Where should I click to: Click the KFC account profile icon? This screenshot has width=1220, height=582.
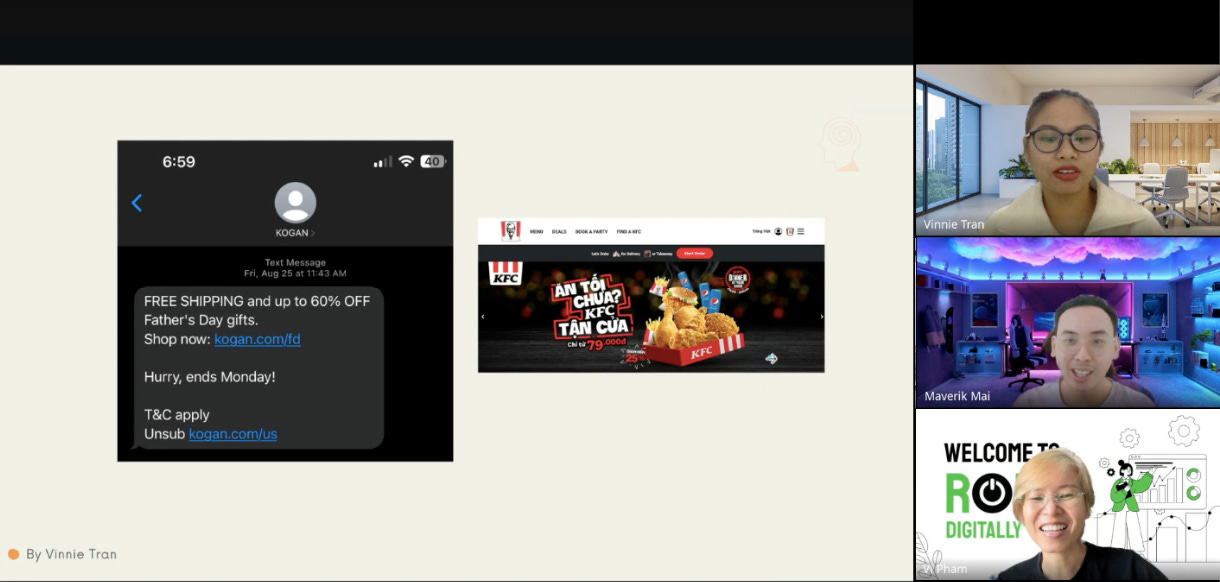(x=778, y=231)
